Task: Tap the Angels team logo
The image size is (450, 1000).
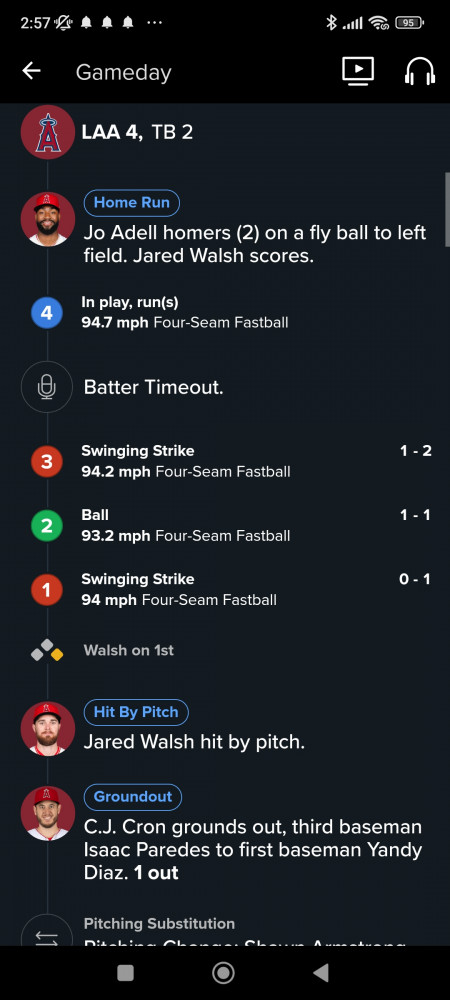Action: point(47,132)
